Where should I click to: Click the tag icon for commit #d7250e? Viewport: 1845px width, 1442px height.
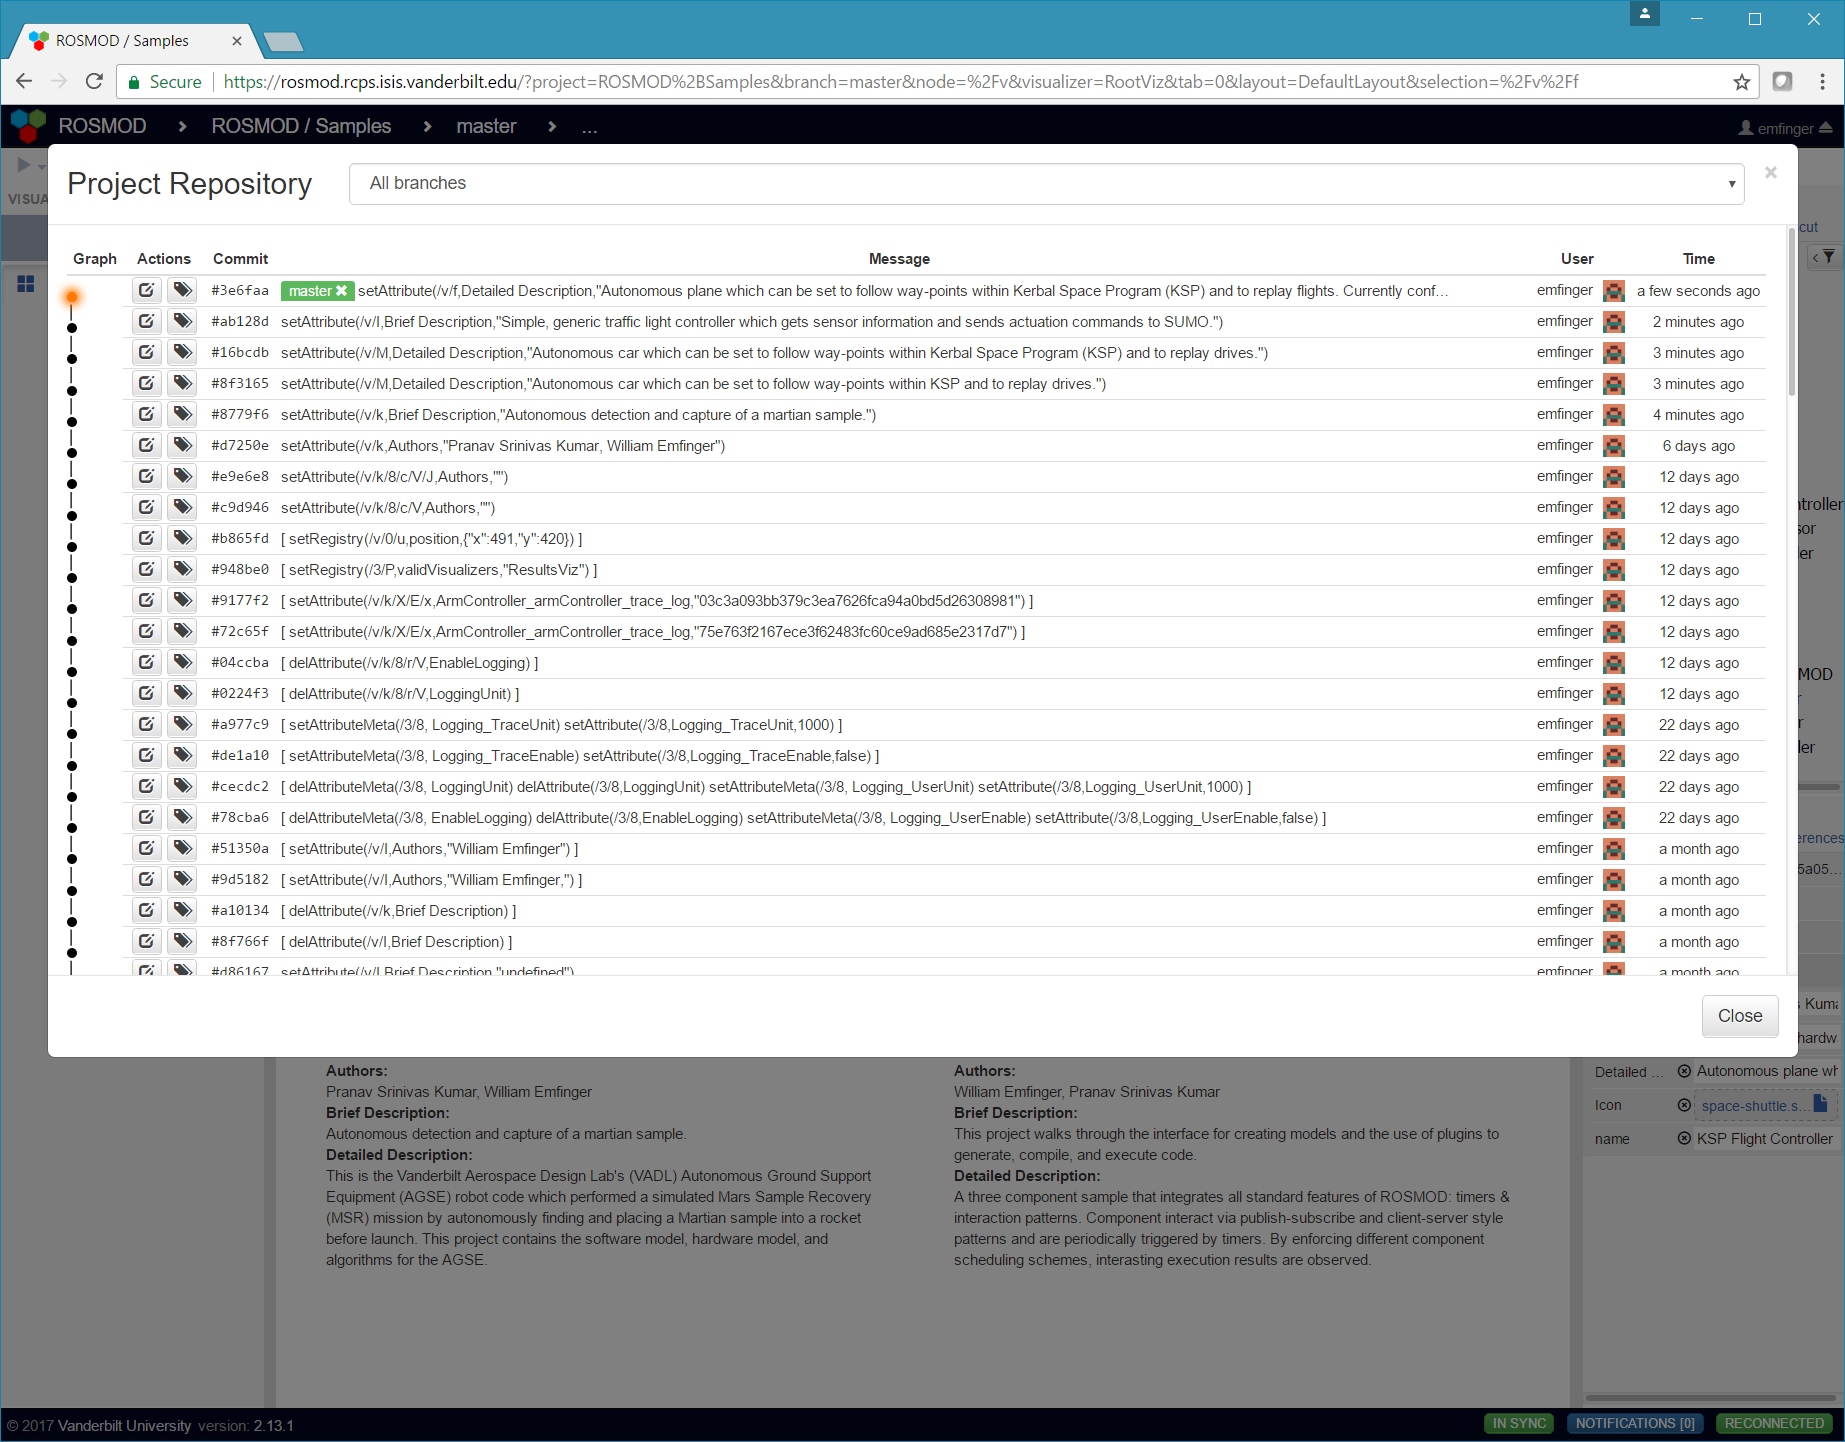(x=182, y=446)
